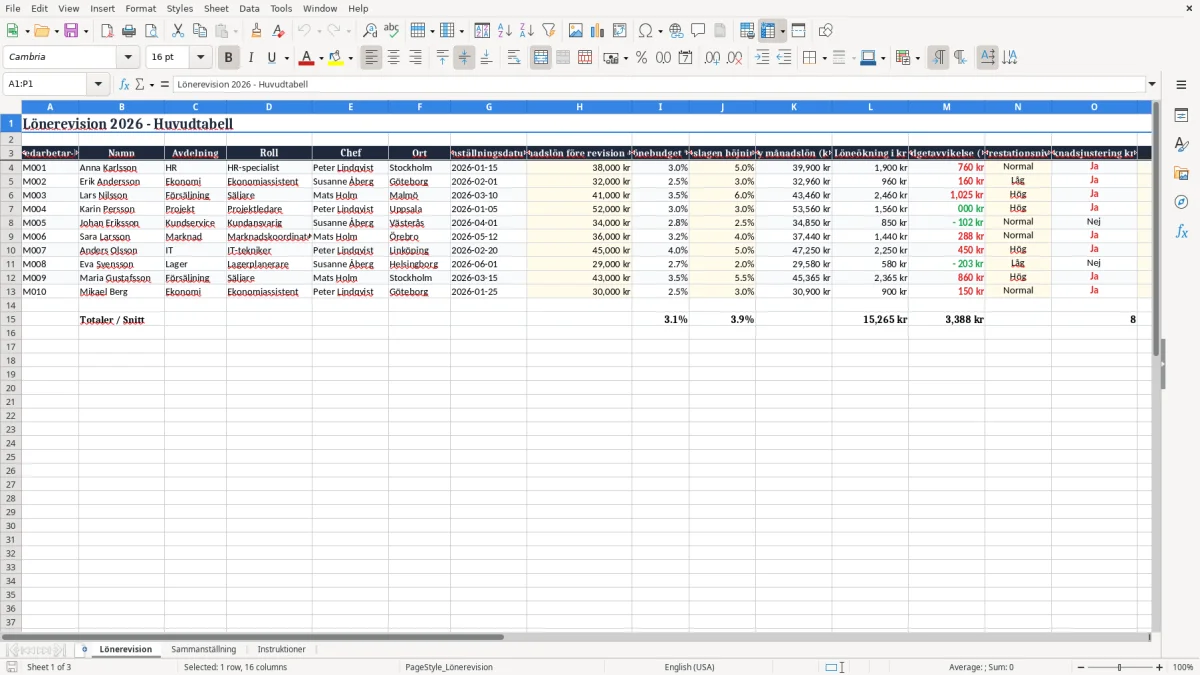Click the Merge and Center Cells icon

541,58
